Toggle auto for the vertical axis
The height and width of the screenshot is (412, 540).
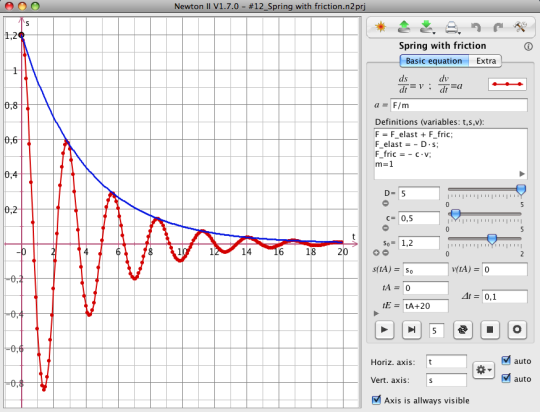(506, 378)
